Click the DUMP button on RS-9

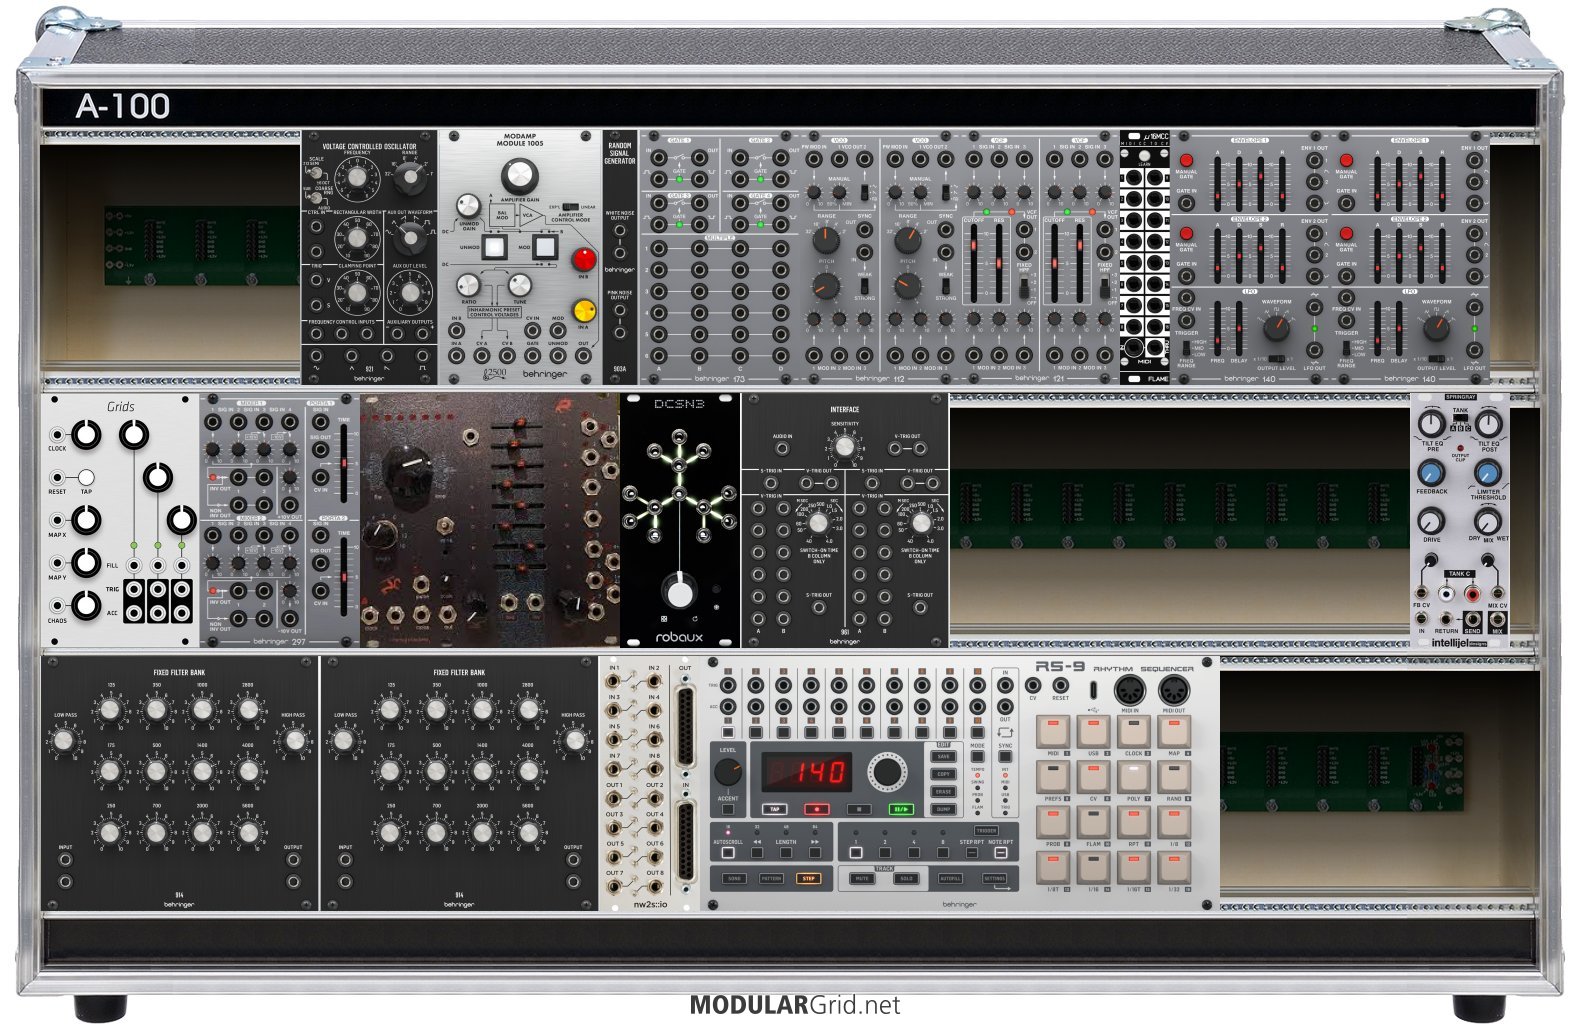(x=943, y=809)
